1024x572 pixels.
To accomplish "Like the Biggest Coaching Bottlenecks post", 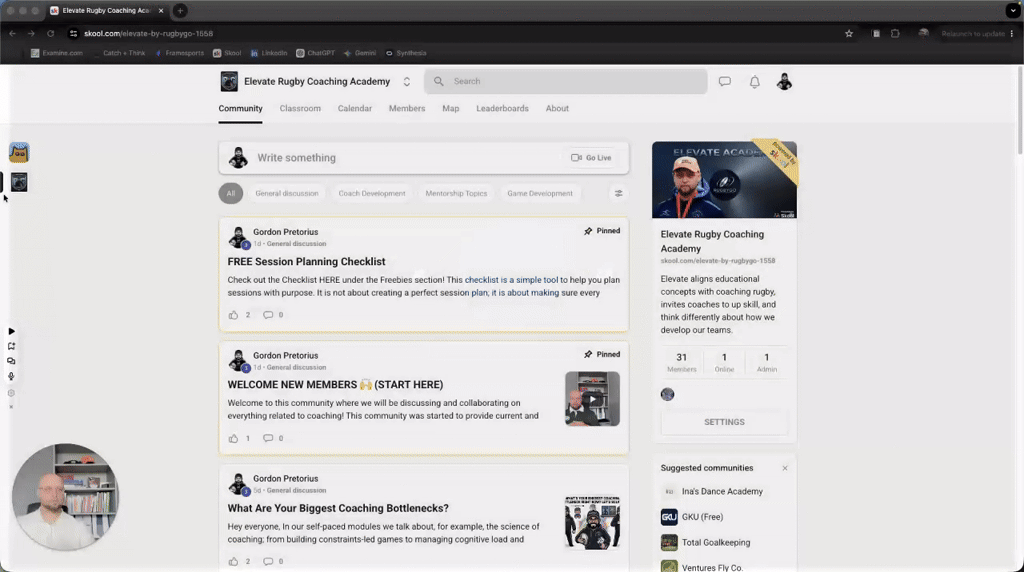I will [x=233, y=562].
